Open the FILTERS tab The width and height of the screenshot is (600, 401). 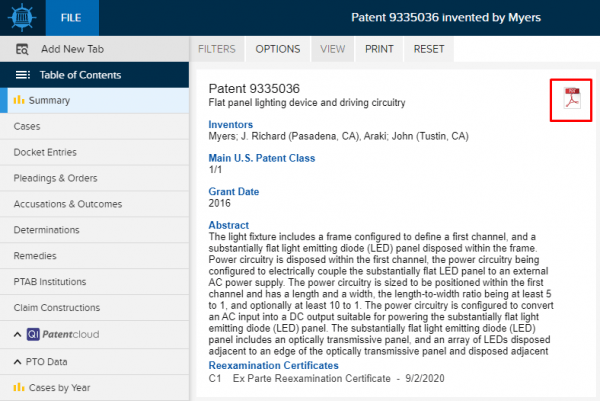(x=217, y=48)
